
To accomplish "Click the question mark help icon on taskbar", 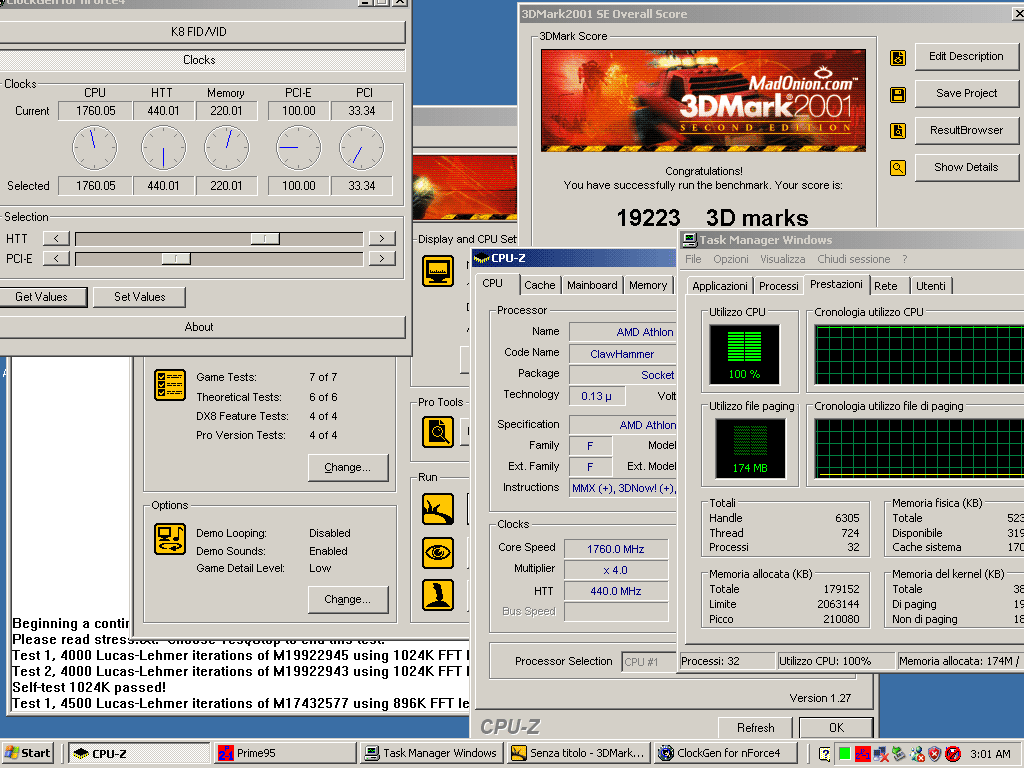I will (x=824, y=754).
